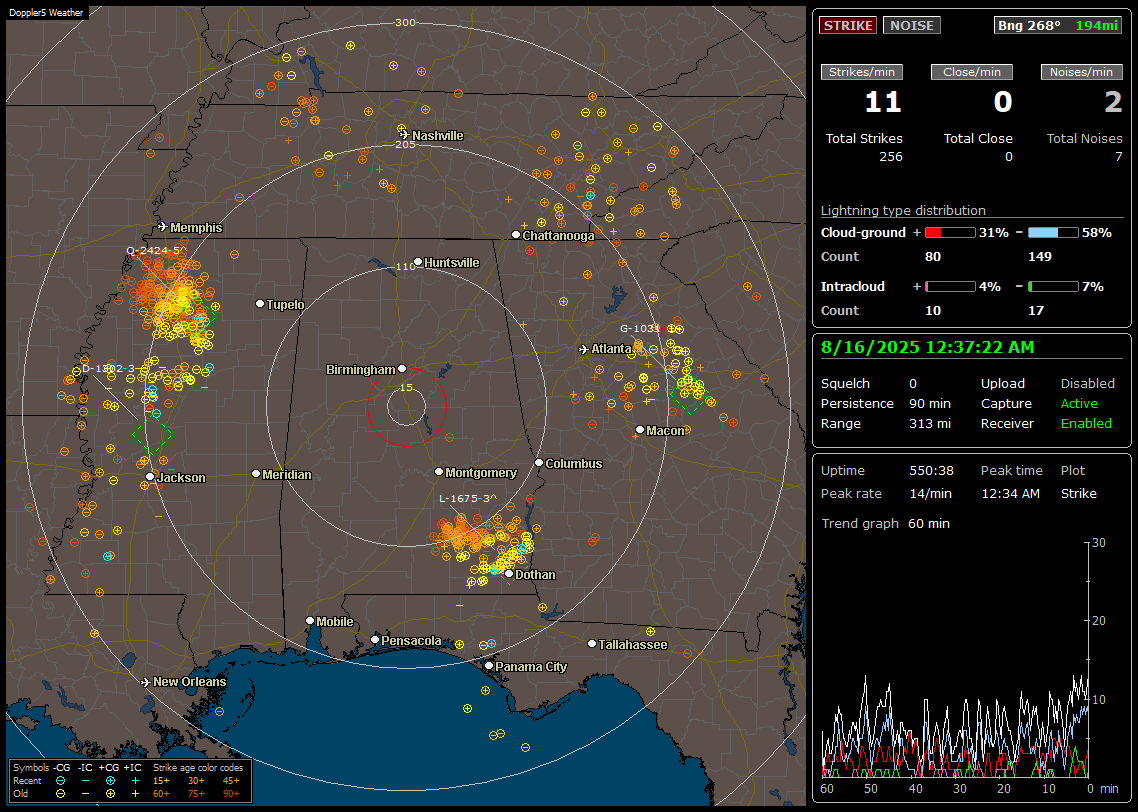Click the 60 minute mark on trend axis
Screen dimensions: 1138x812
click(827, 789)
